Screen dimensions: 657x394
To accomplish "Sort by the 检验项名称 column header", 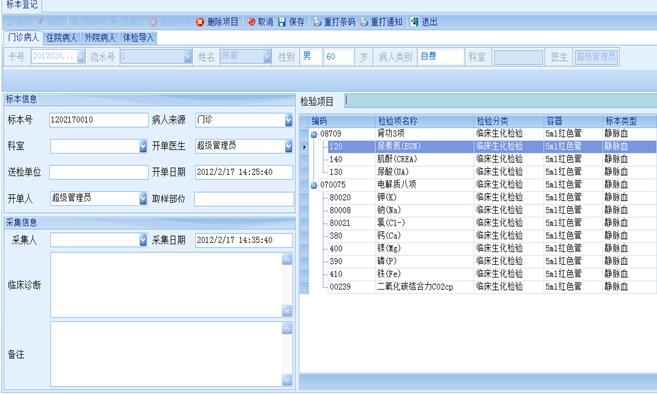I will pos(425,121).
